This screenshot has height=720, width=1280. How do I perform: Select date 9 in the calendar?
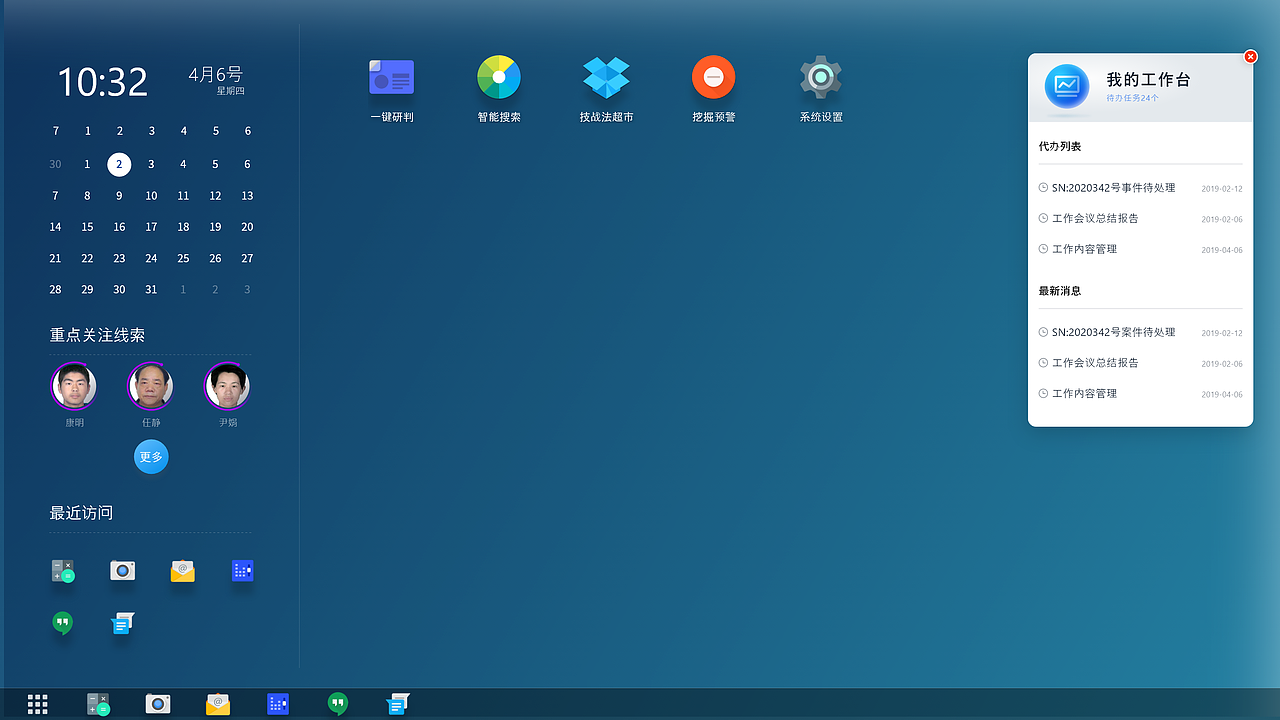119,196
